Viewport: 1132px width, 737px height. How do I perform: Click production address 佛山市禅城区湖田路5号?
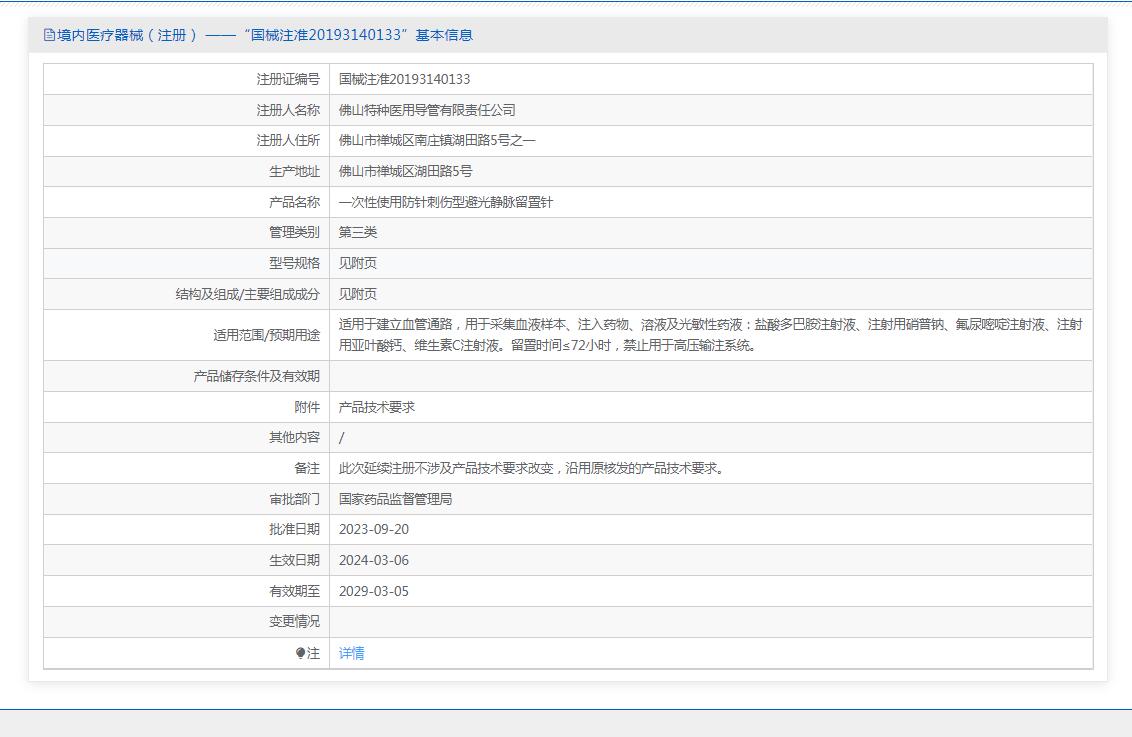[x=405, y=171]
